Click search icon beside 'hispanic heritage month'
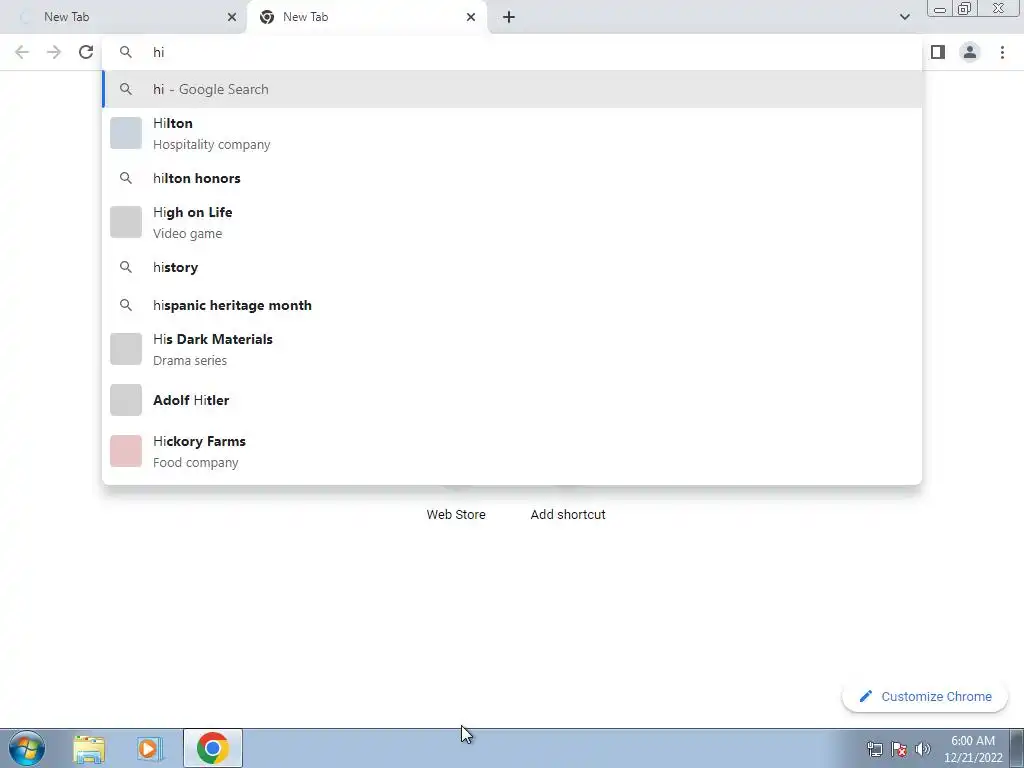The width and height of the screenshot is (1024, 768). tap(126, 305)
